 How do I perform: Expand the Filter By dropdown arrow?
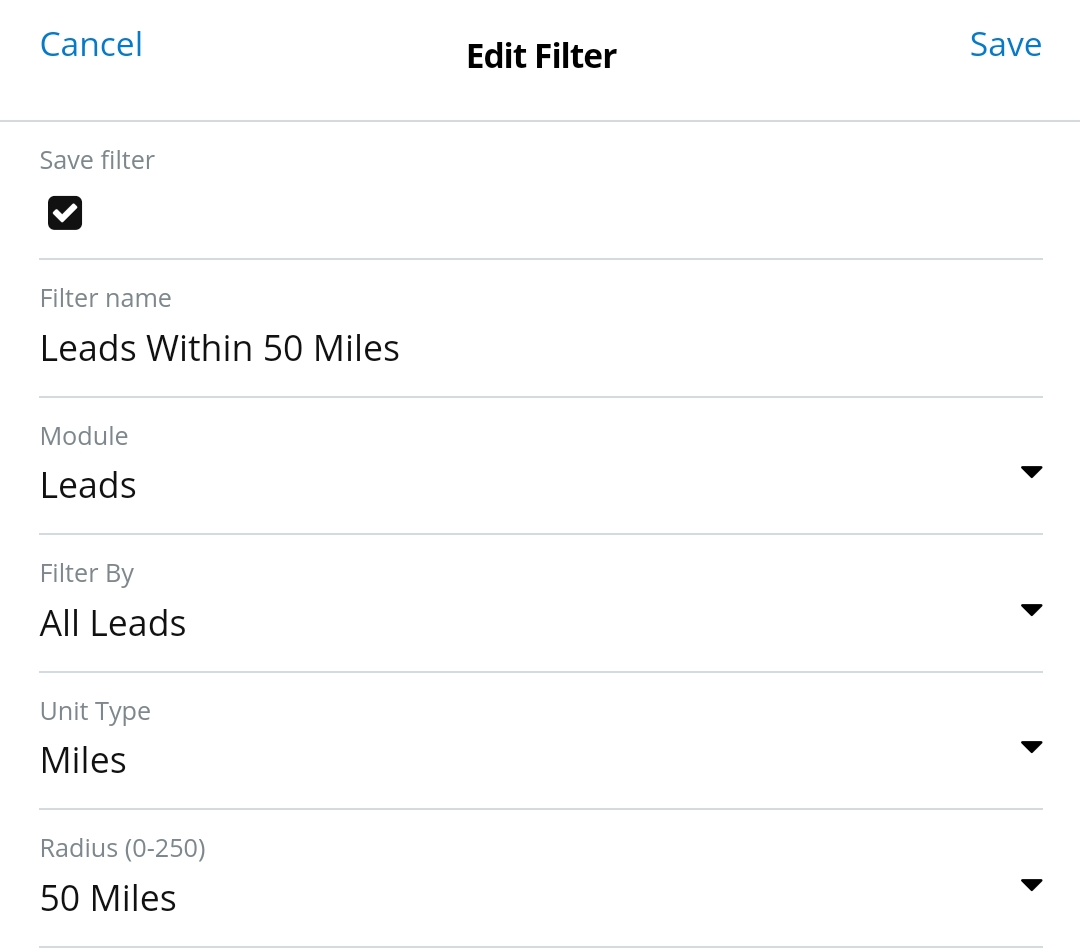(x=1031, y=610)
